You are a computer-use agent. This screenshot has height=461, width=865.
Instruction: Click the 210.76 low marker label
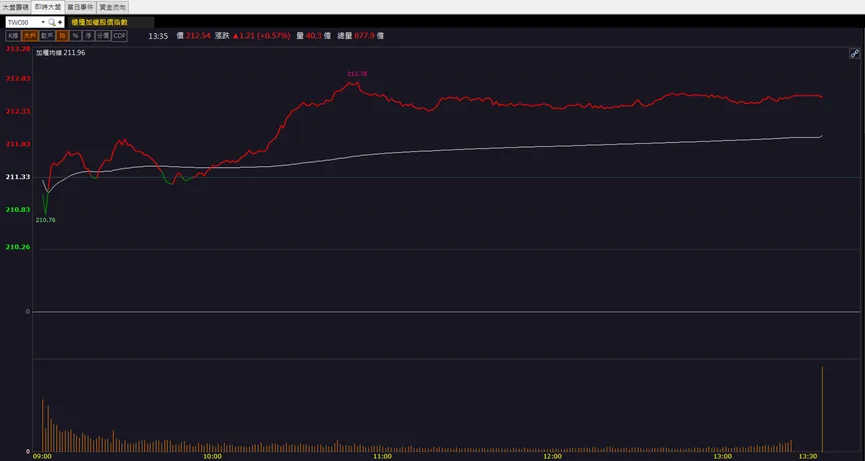[45, 220]
